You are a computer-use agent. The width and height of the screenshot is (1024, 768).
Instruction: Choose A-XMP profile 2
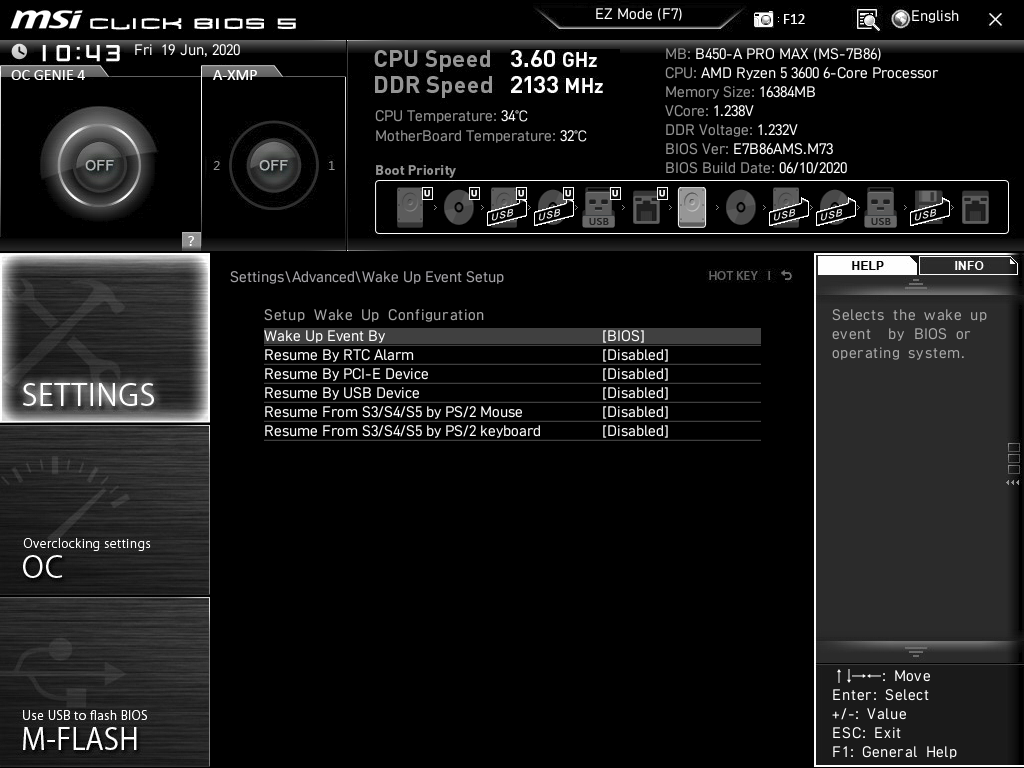217,165
